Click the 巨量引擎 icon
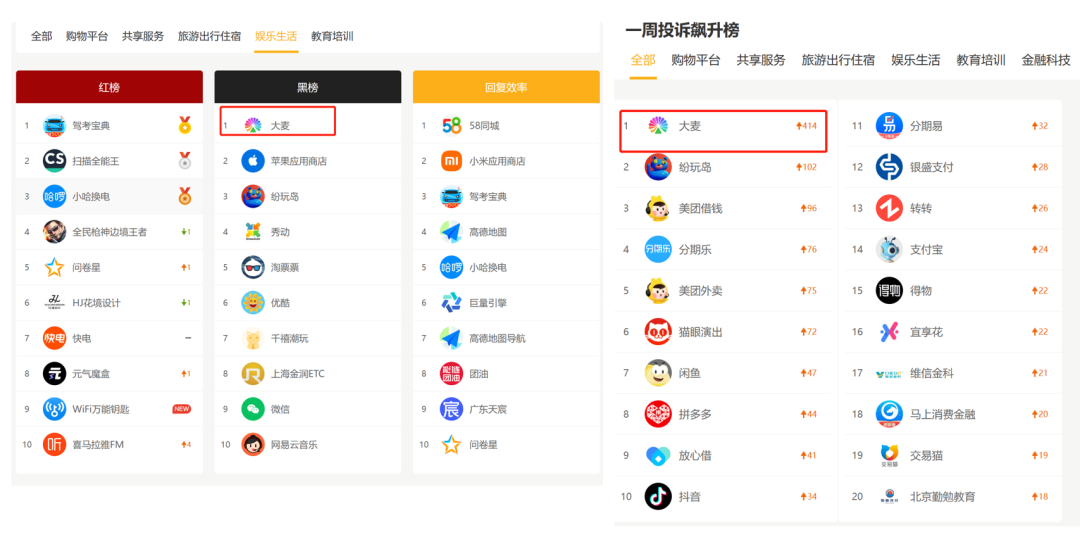Viewport: 1080px width, 556px height. point(451,302)
